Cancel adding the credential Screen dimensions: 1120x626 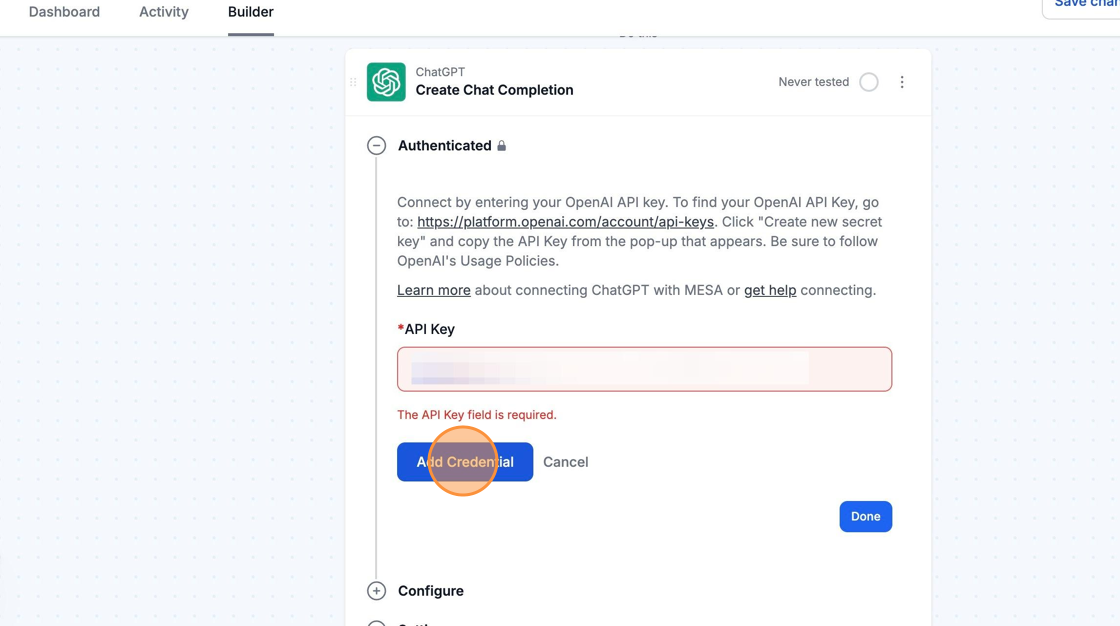(x=566, y=462)
